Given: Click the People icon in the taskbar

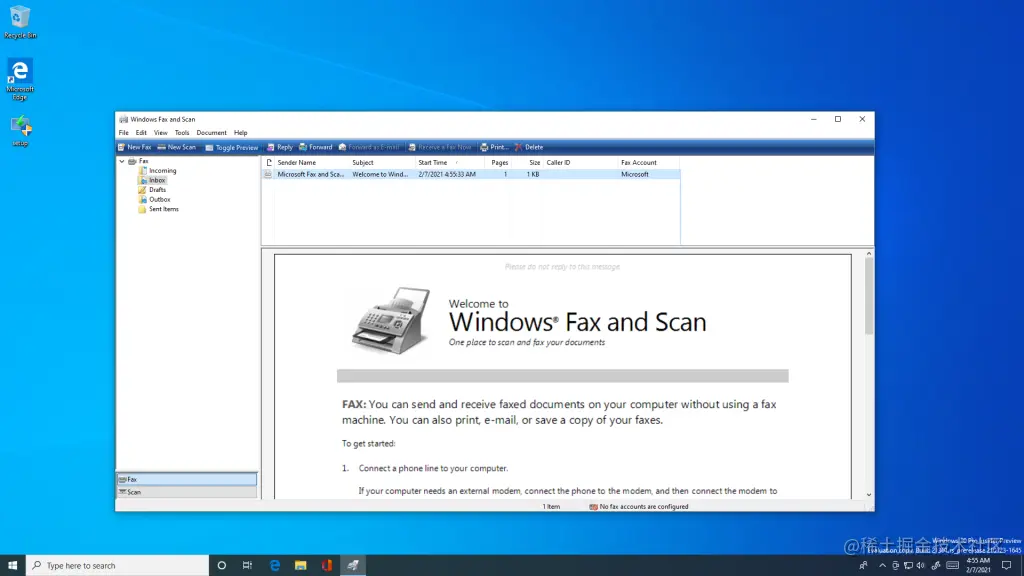Looking at the screenshot, I should [863, 566].
